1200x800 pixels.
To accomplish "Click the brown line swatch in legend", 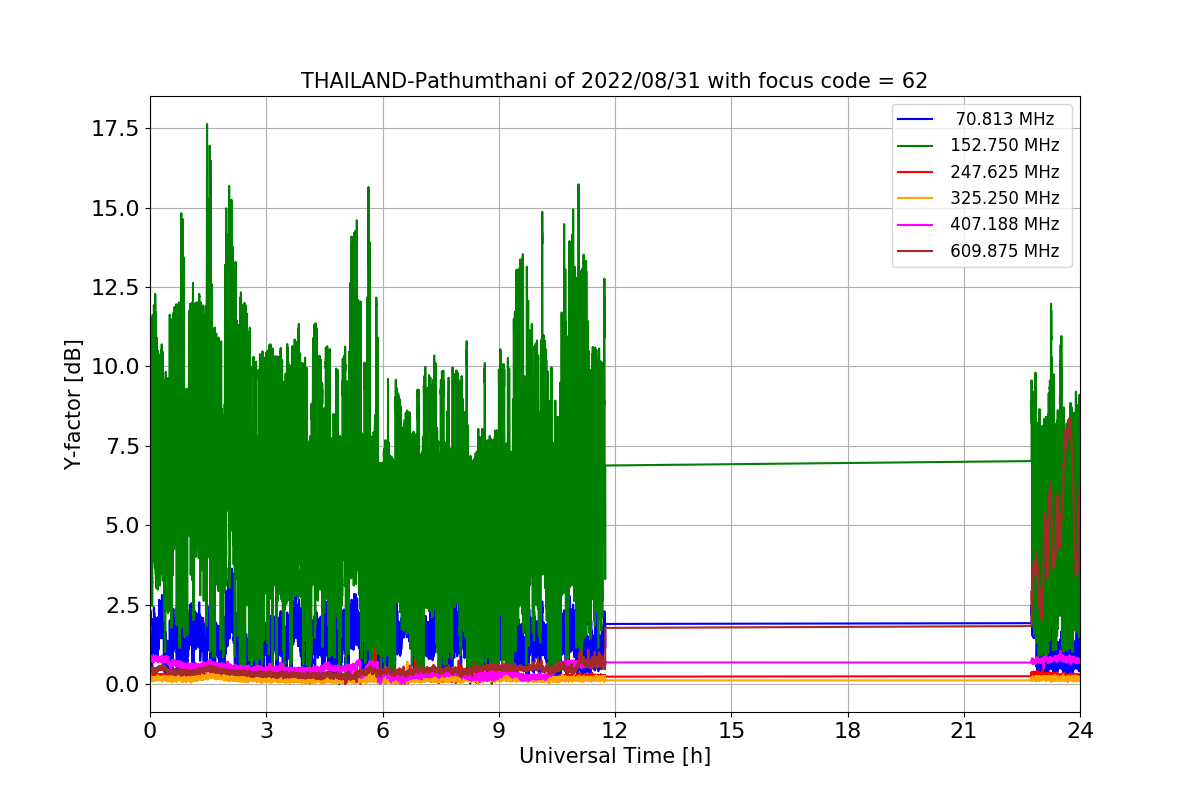I will (915, 251).
